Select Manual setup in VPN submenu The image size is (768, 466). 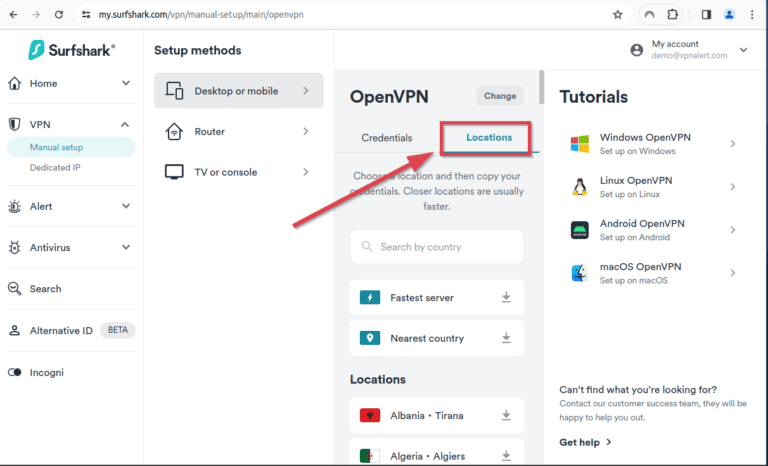coord(71,147)
